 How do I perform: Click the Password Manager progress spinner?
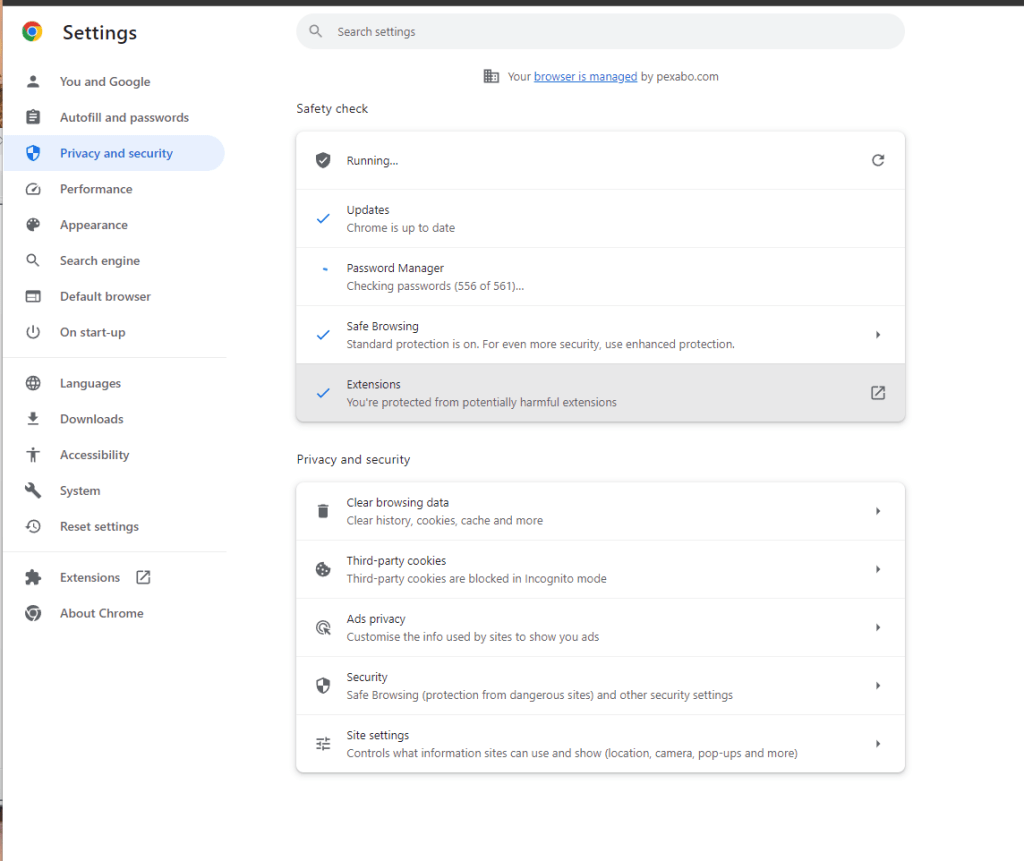(x=325, y=269)
